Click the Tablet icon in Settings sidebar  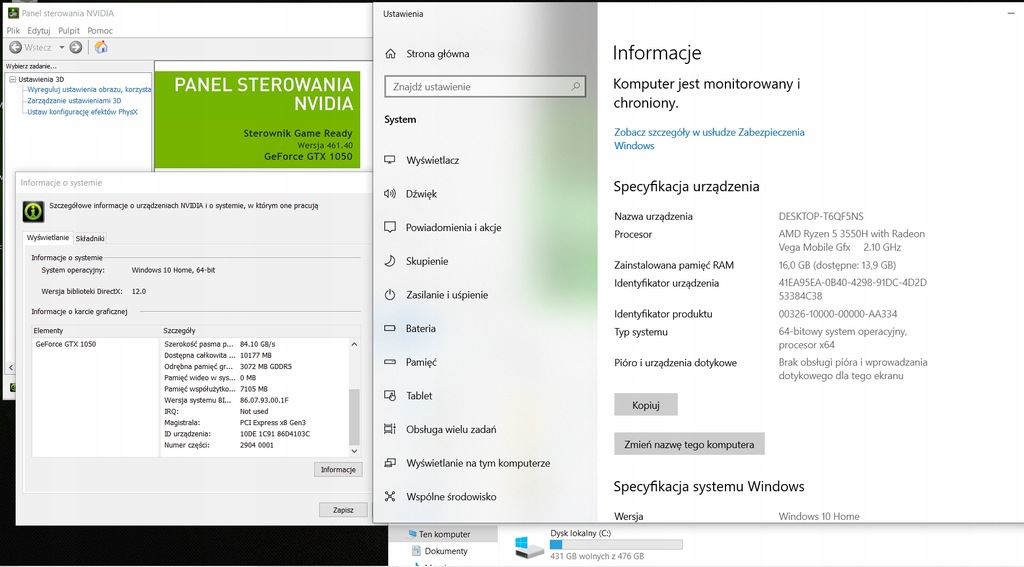390,395
